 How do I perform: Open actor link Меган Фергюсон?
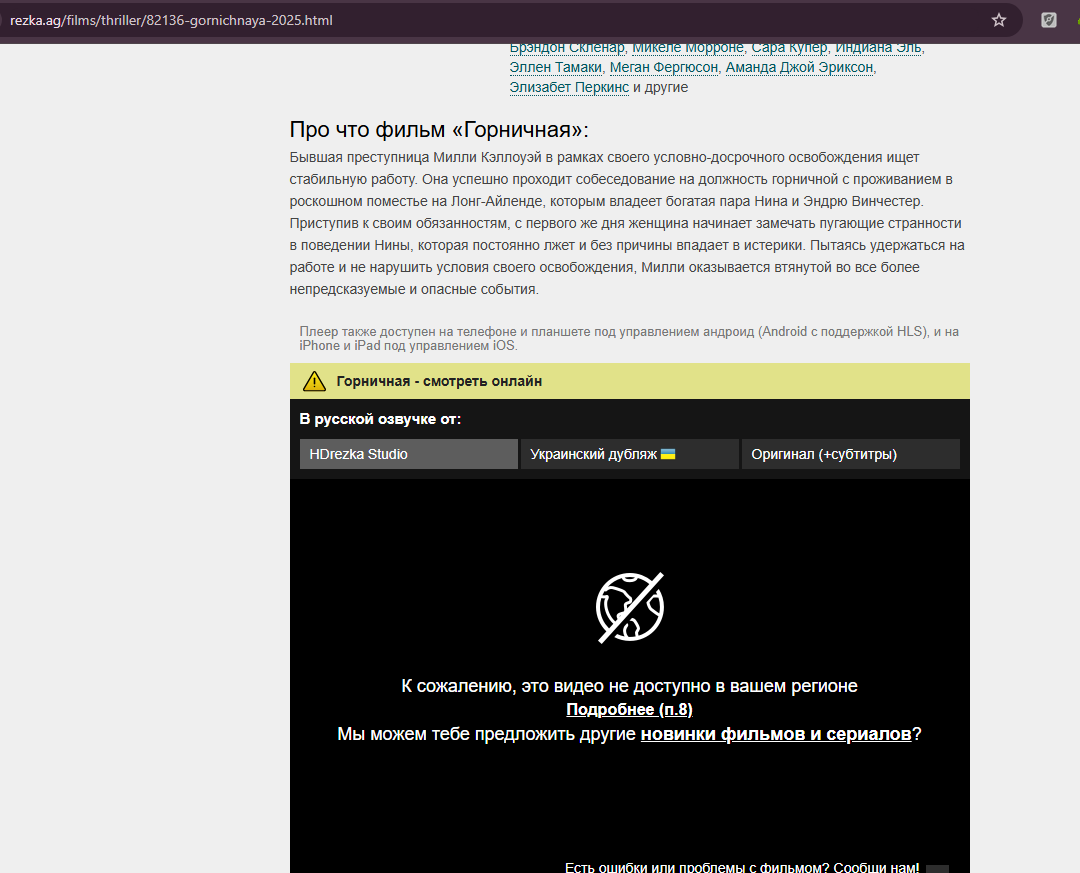coord(664,68)
